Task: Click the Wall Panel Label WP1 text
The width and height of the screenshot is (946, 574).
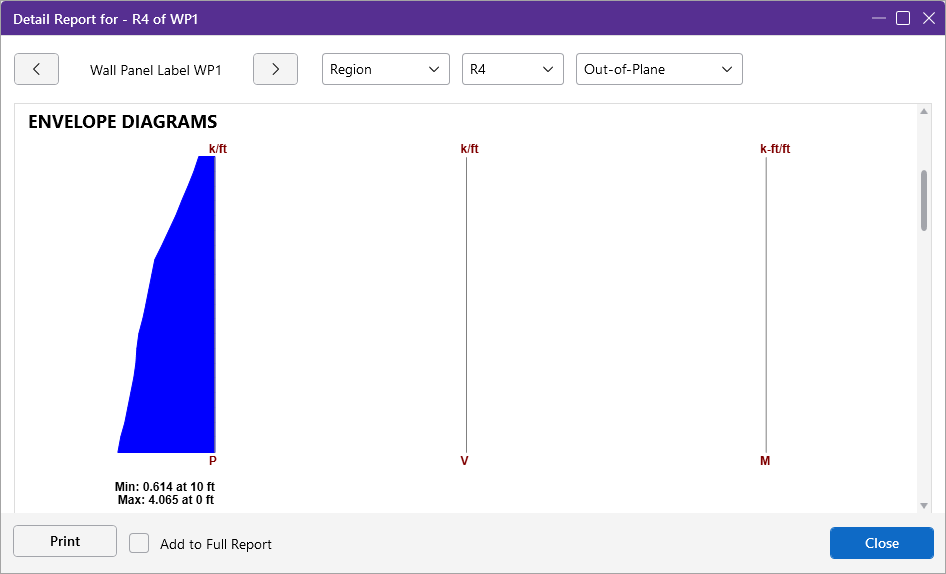Action: (x=155, y=70)
